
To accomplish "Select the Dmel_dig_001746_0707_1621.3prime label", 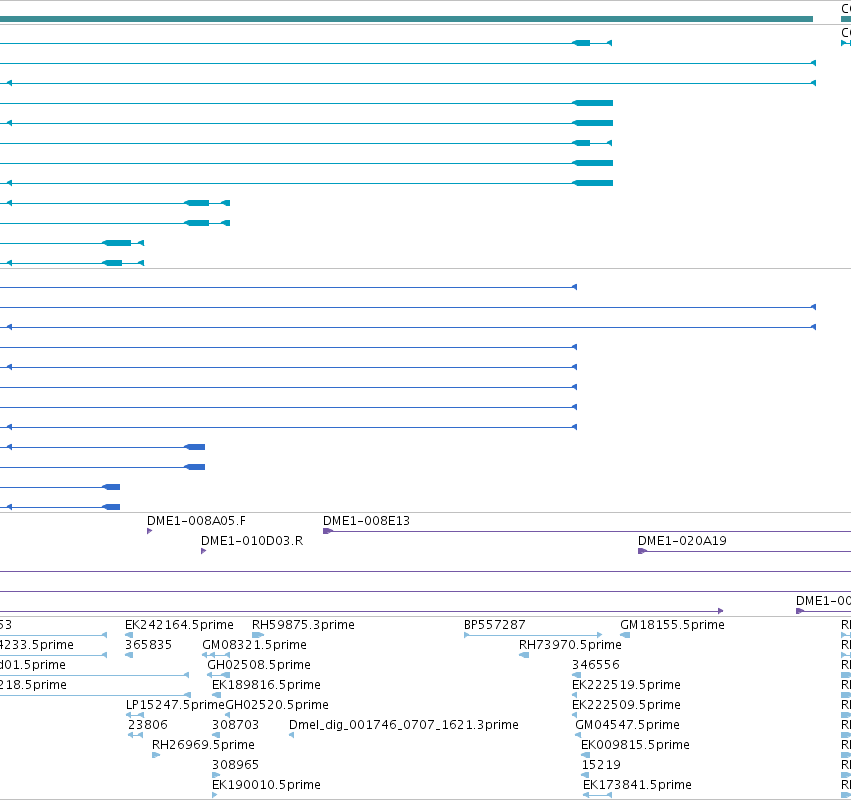I will [x=403, y=725].
